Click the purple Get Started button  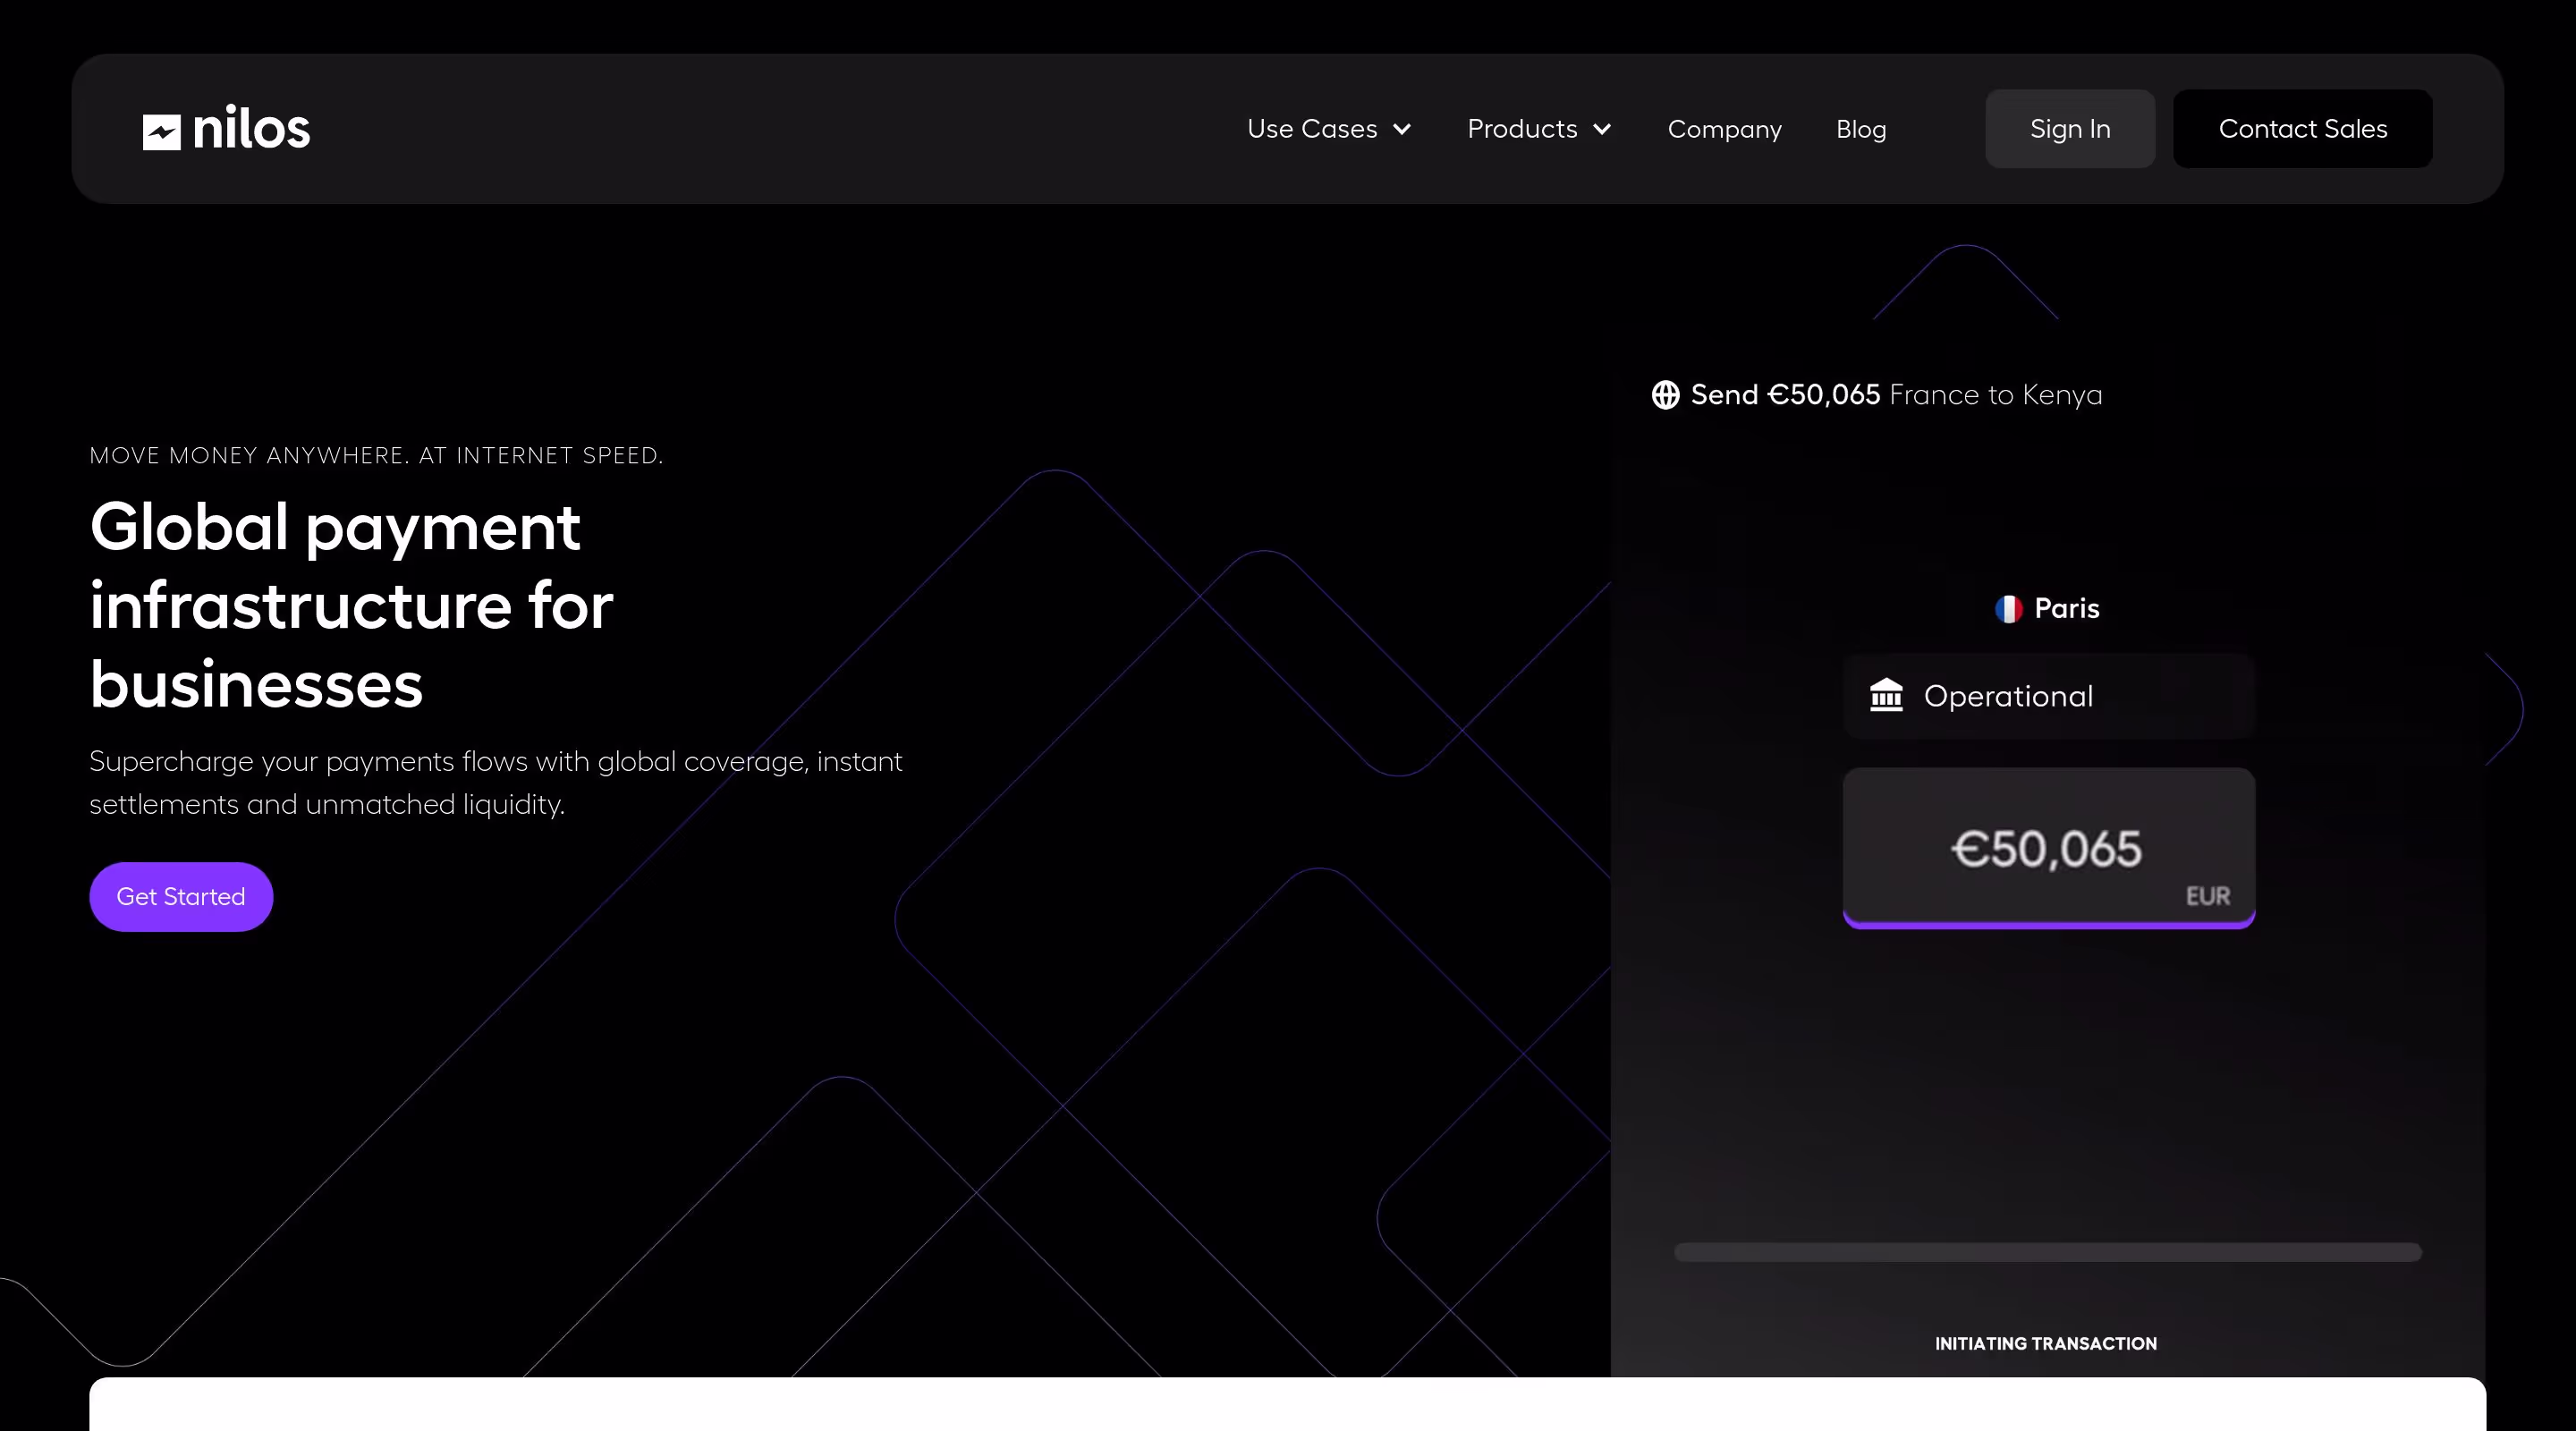click(x=181, y=897)
